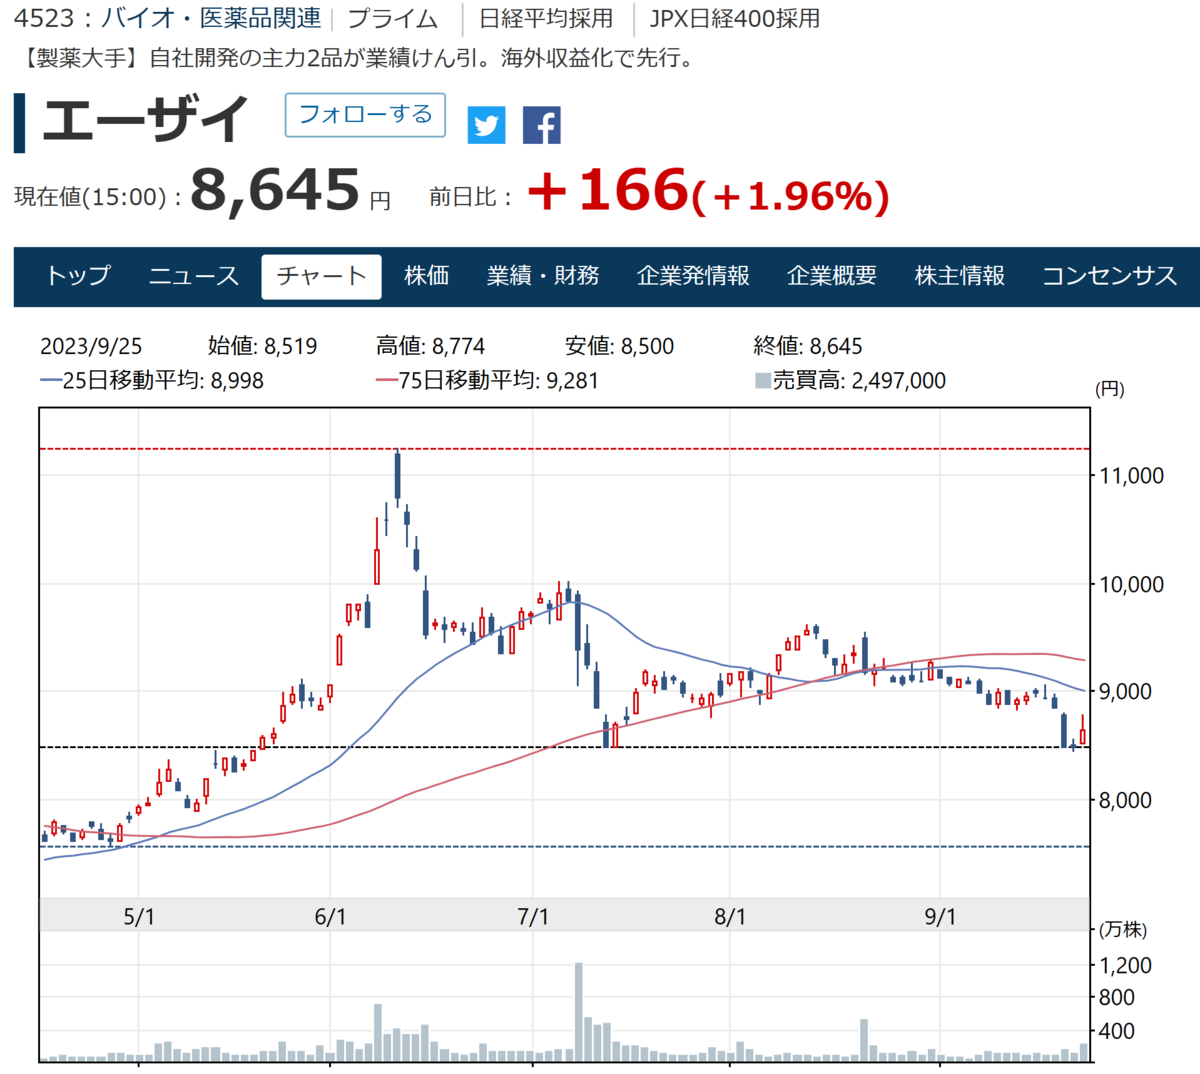Click the 売買高 volume legend entry
This screenshot has height=1074, width=1200.
[x=850, y=381]
